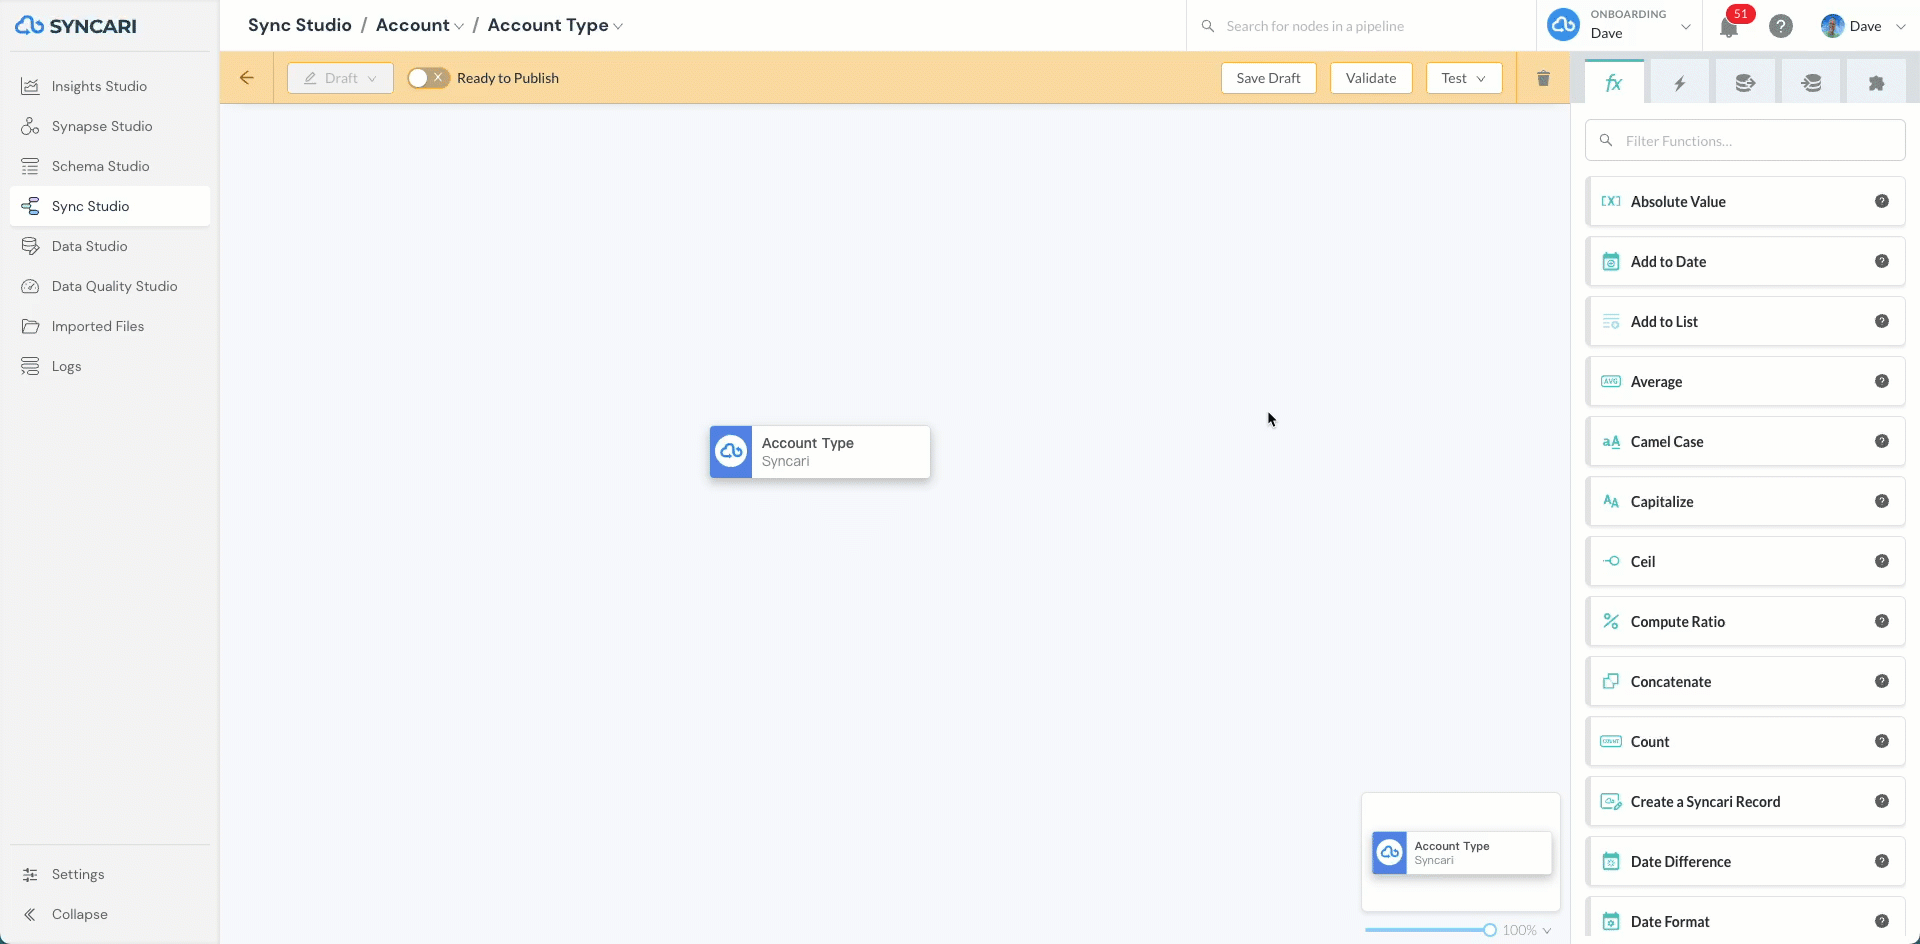This screenshot has height=944, width=1920.
Task: Focus the Search for nodes in pipeline field
Action: click(x=1361, y=26)
